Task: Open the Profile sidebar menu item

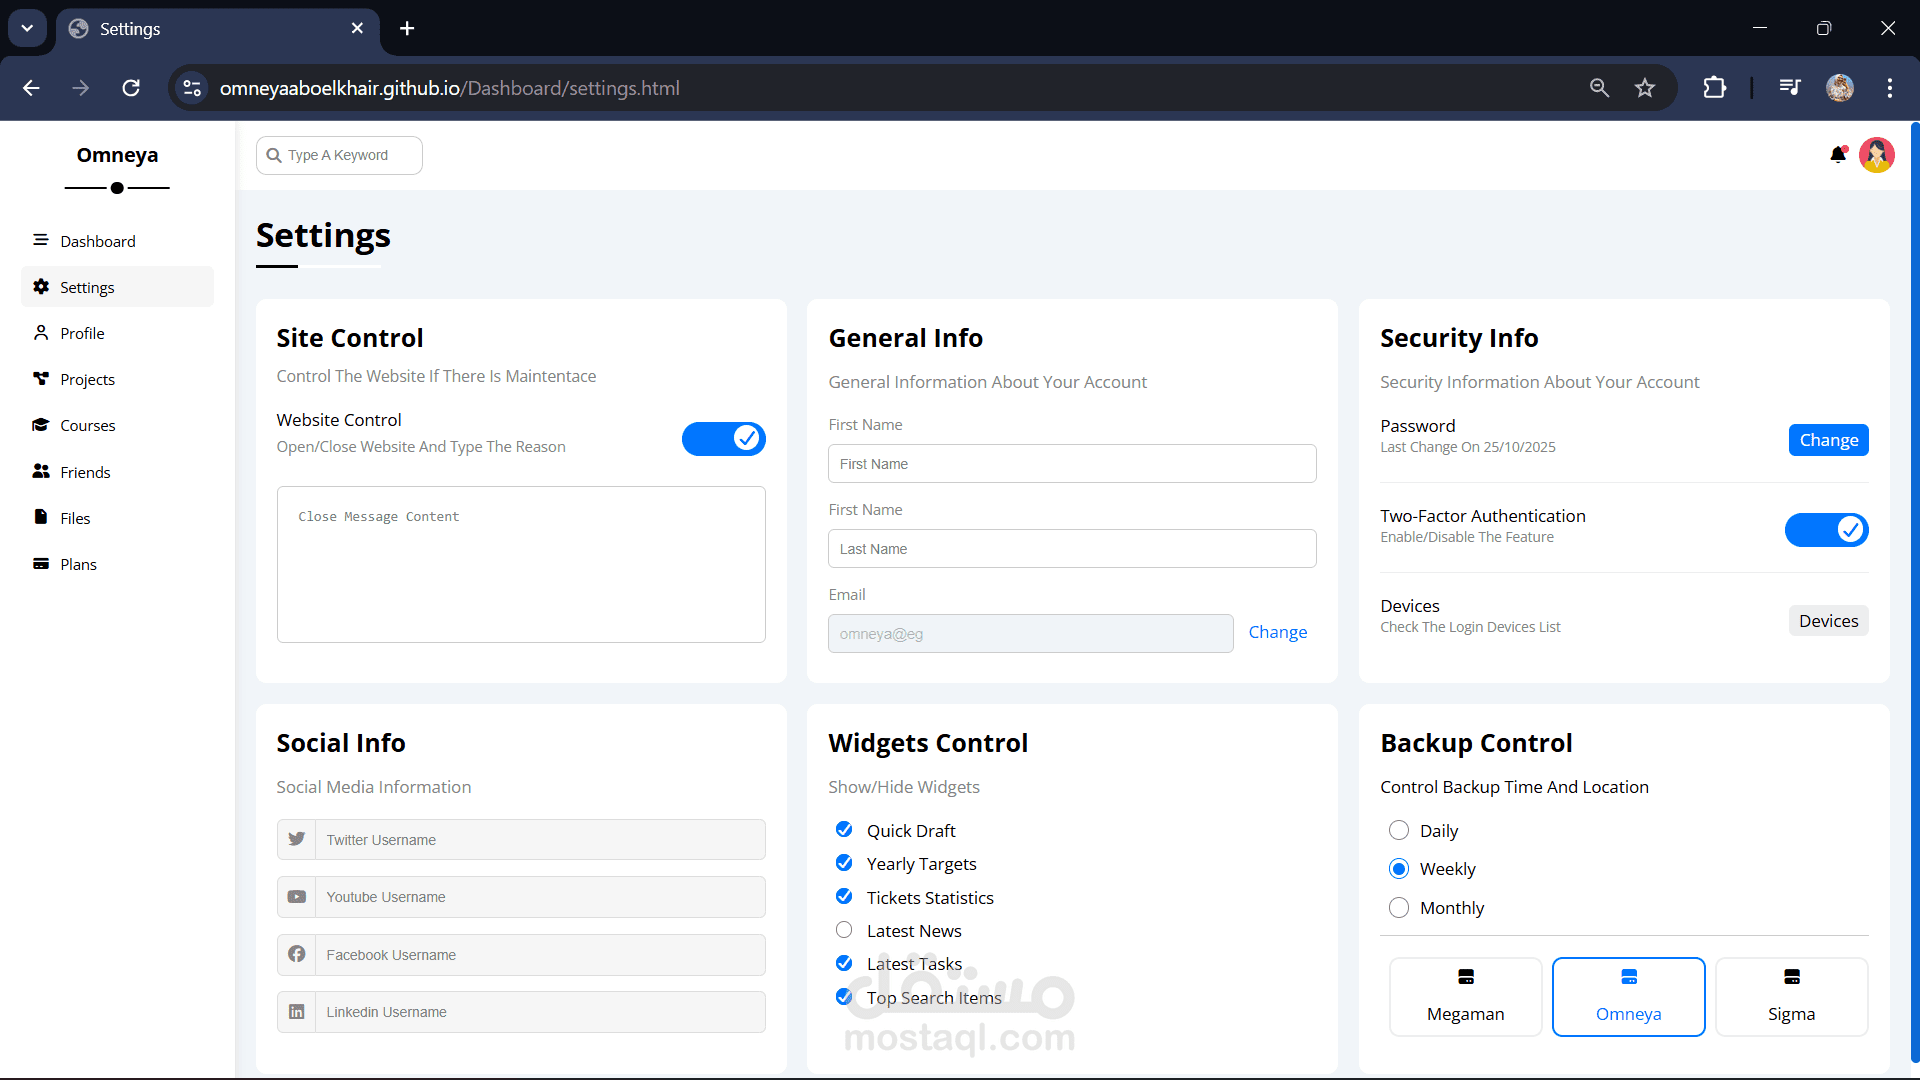Action: [82, 333]
